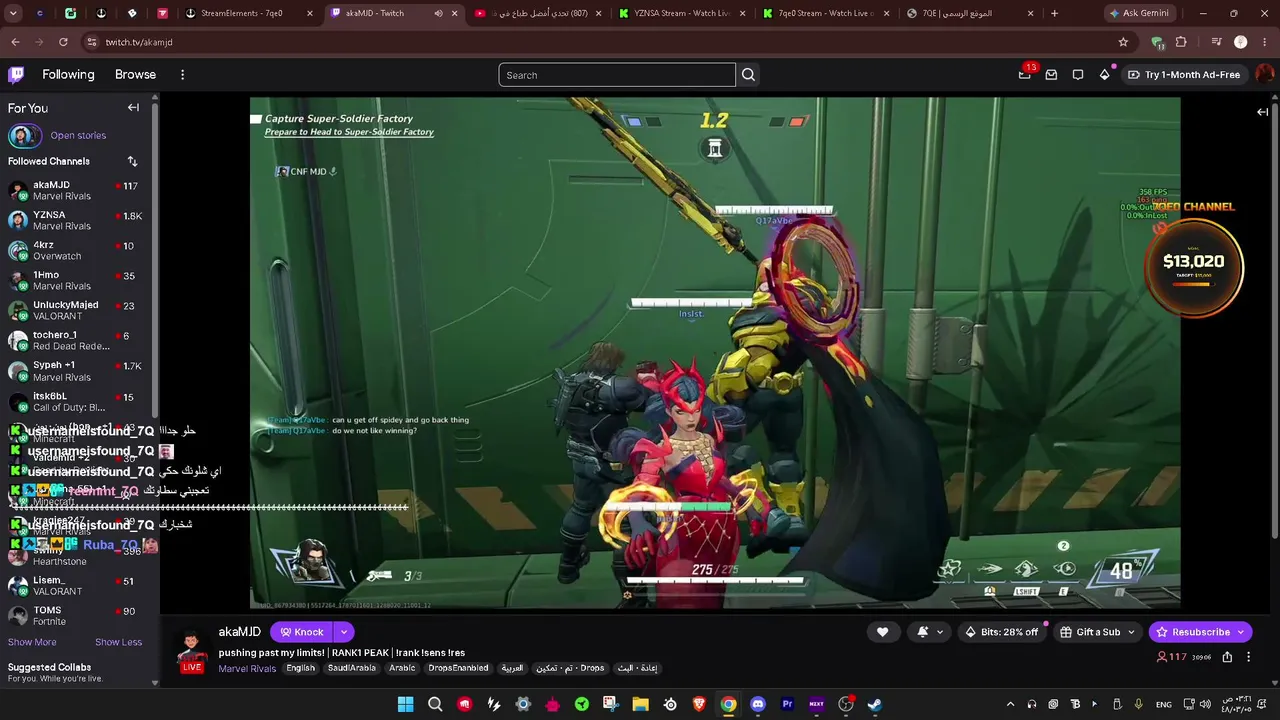
Task: Click the English stream tag
Action: click(300, 668)
